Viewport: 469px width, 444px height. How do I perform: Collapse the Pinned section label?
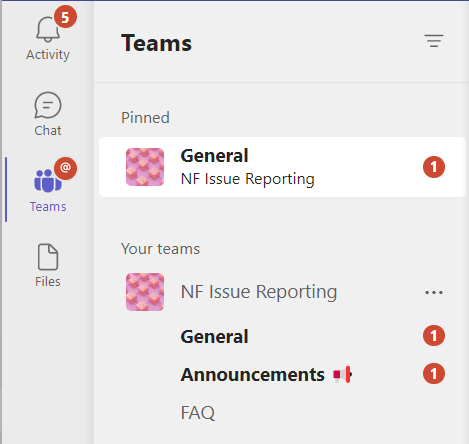pos(145,118)
